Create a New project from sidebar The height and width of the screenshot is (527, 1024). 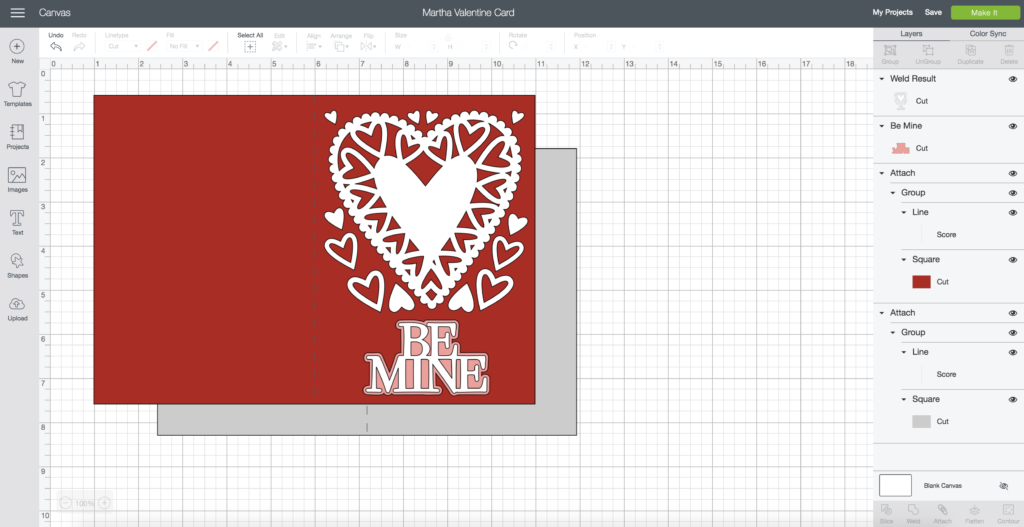coord(18,52)
